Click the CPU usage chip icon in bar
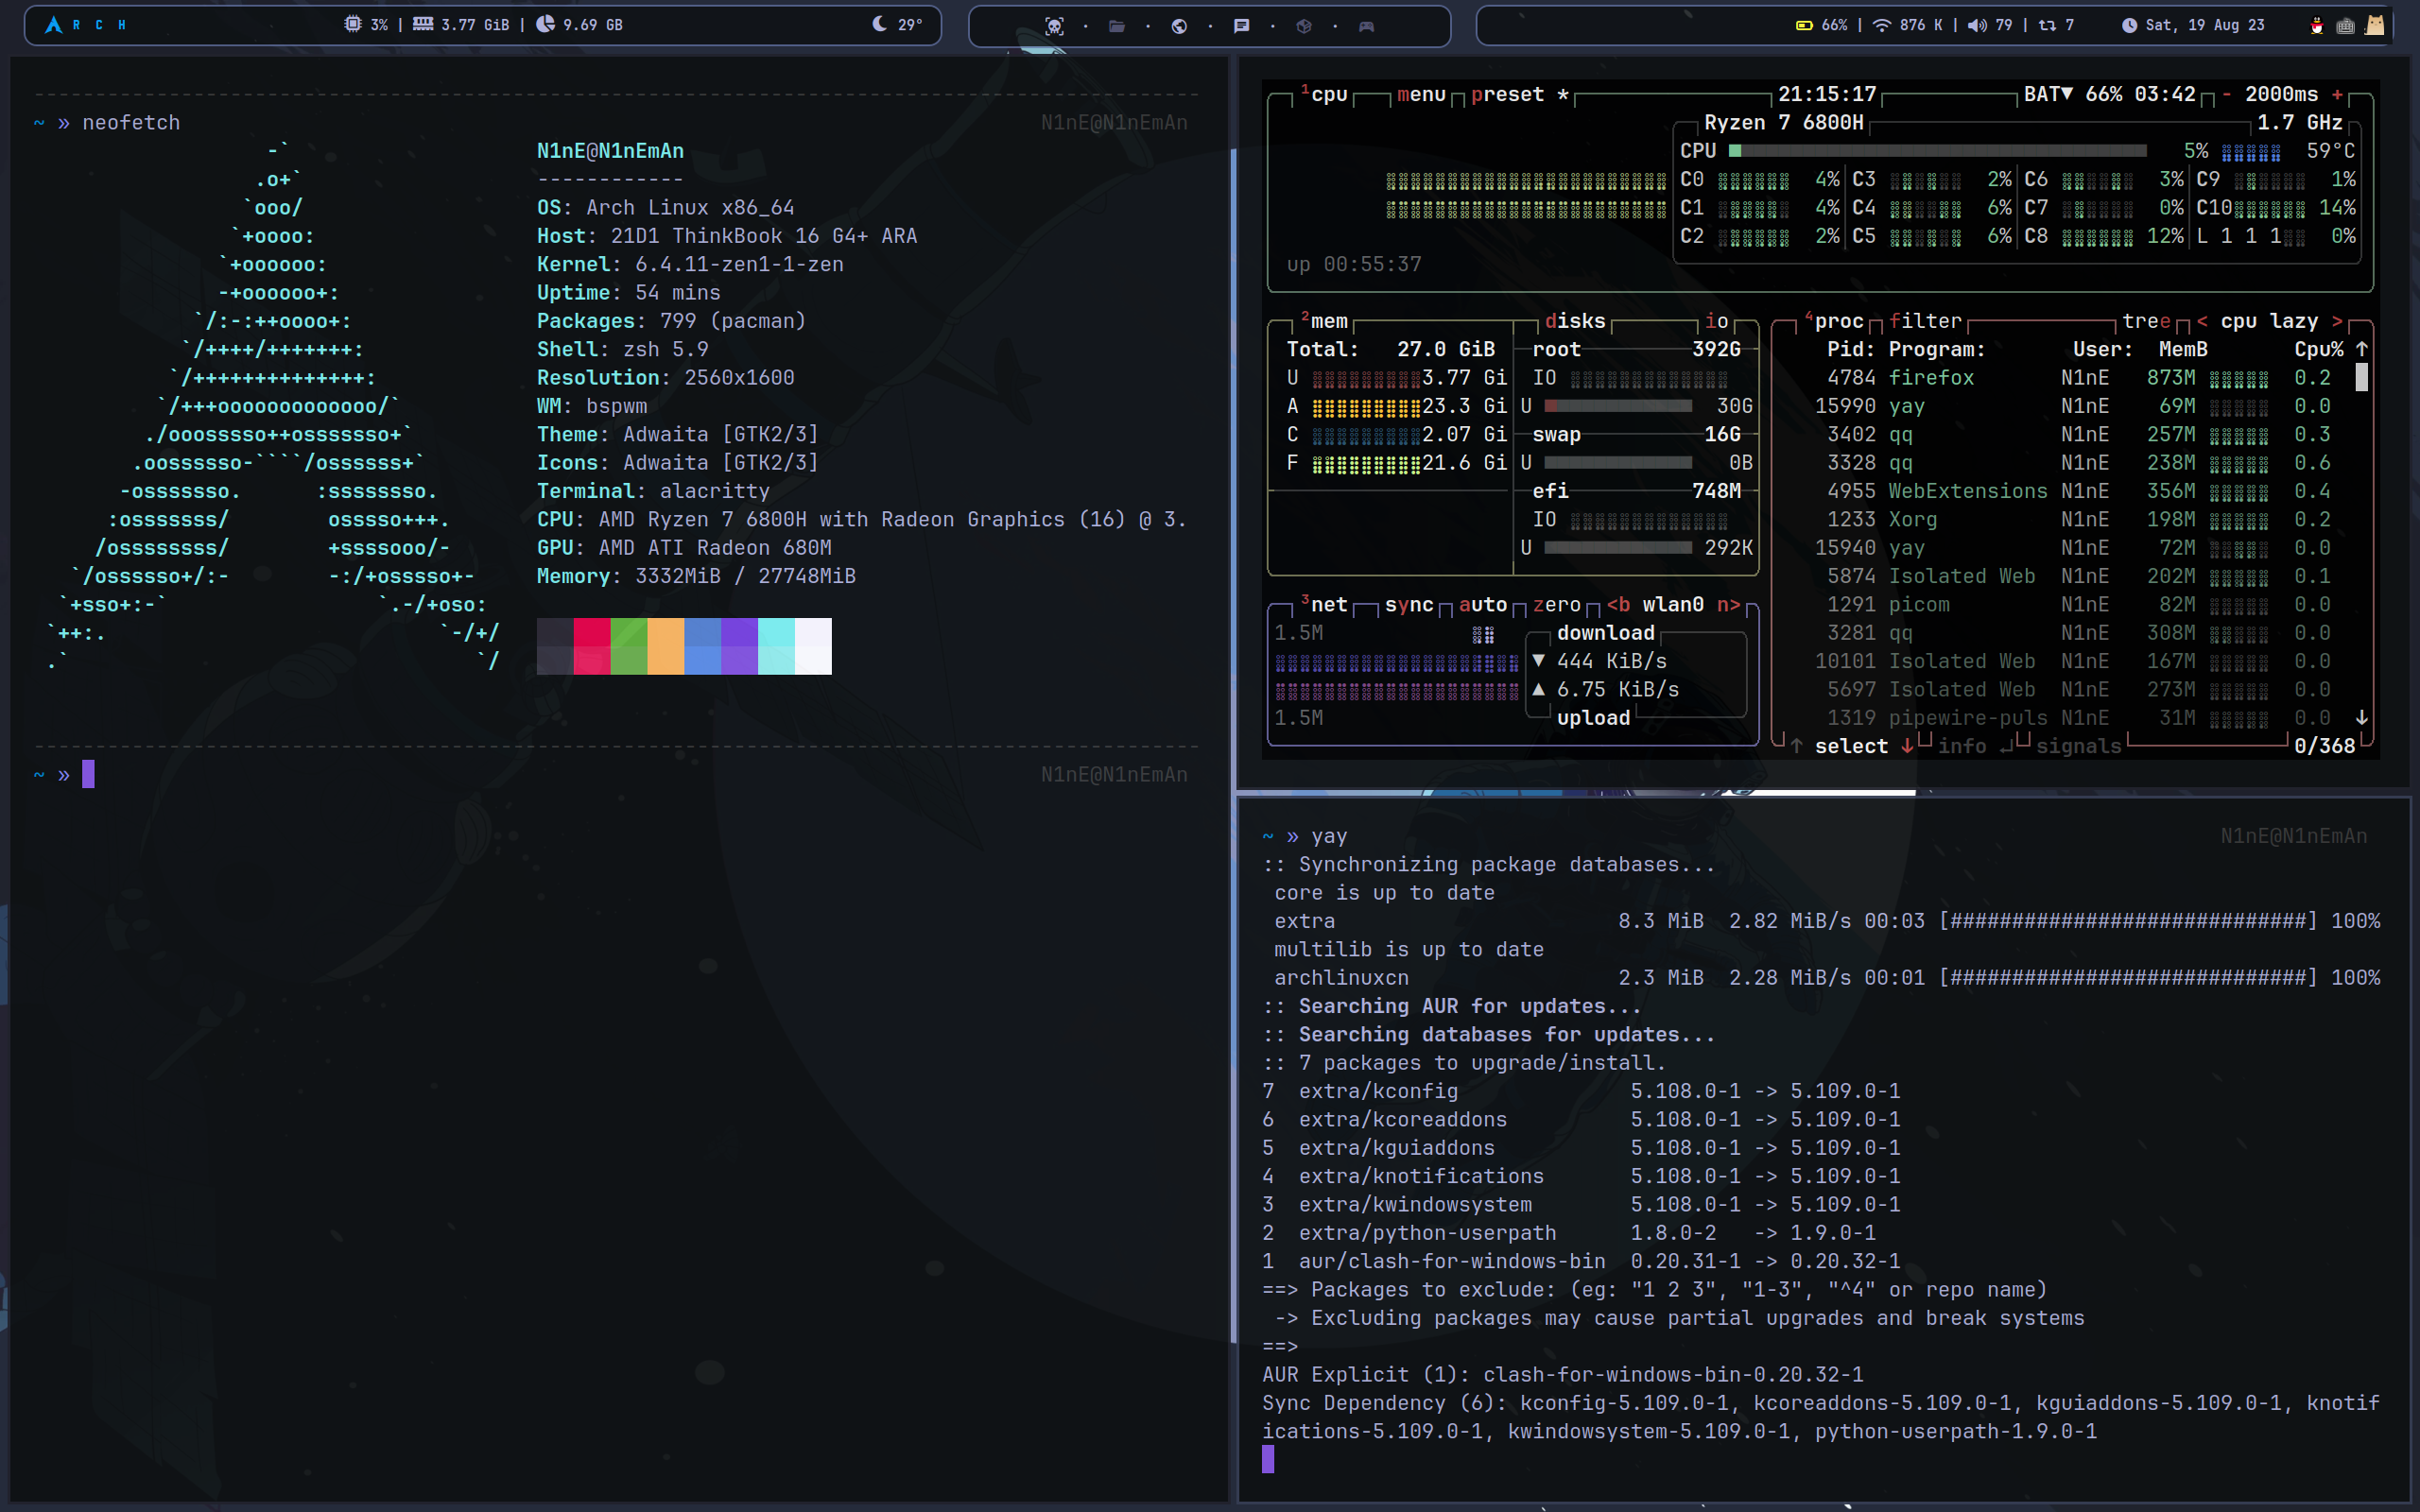The image size is (2420, 1512). [x=352, y=24]
